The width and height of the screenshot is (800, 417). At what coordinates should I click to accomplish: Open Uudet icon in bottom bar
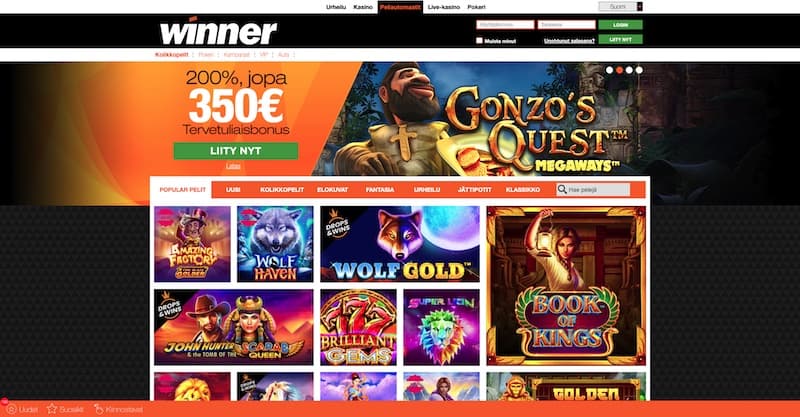(11, 409)
